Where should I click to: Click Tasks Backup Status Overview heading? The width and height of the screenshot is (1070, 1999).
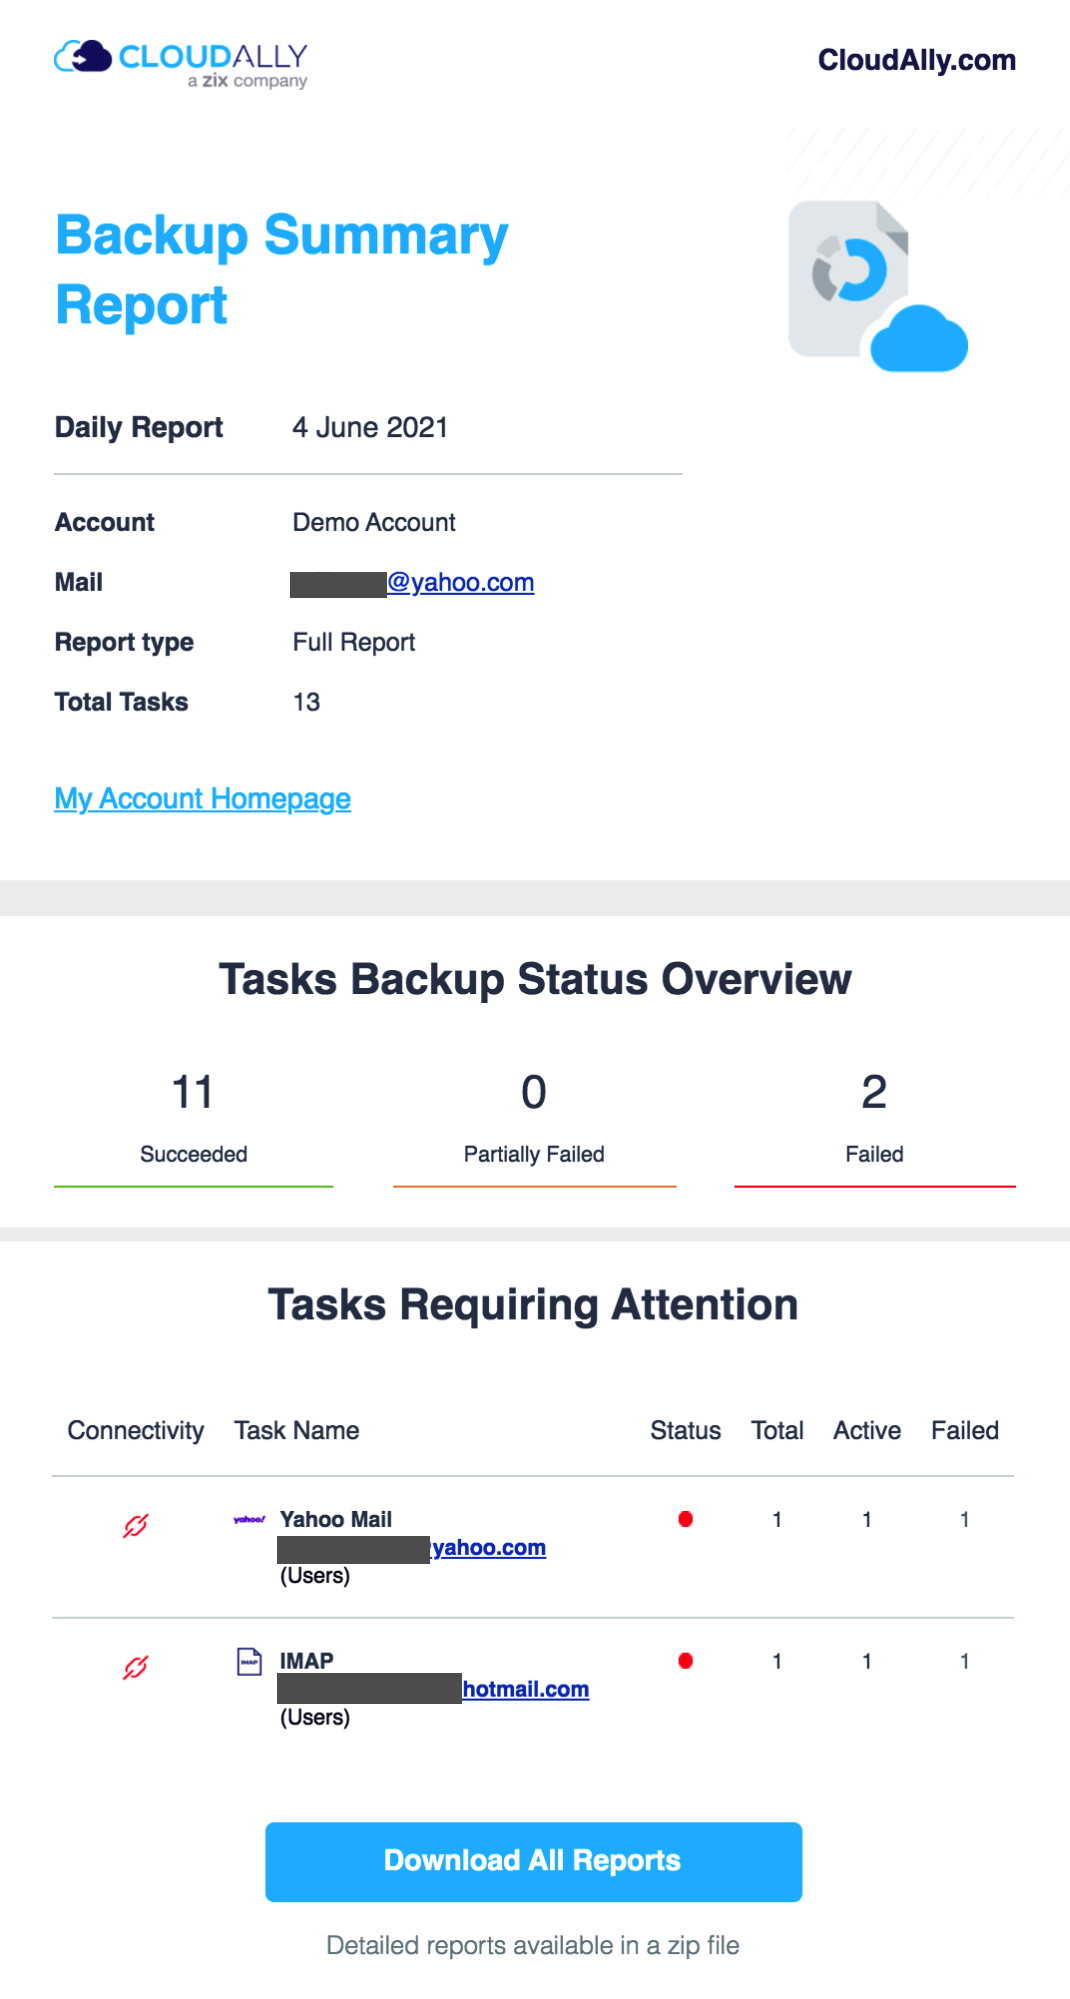click(535, 979)
